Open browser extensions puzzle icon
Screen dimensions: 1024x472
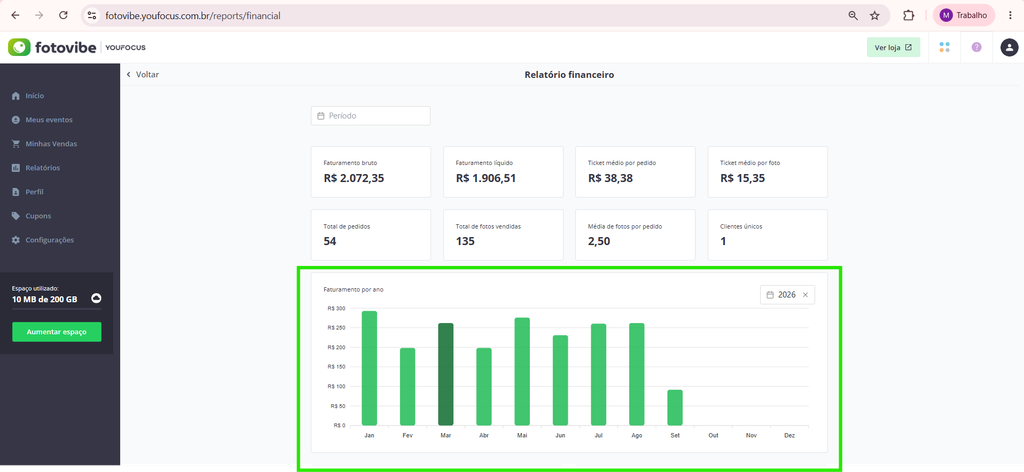point(908,15)
